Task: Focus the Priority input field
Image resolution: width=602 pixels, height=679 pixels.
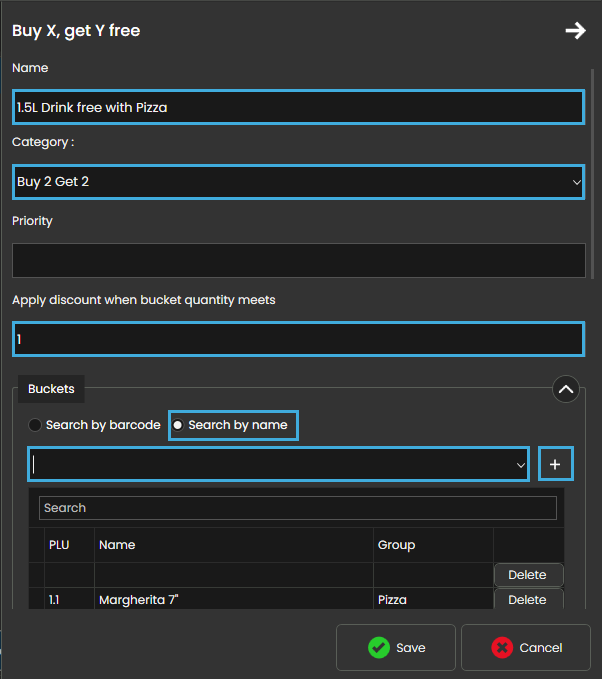Action: pos(298,260)
